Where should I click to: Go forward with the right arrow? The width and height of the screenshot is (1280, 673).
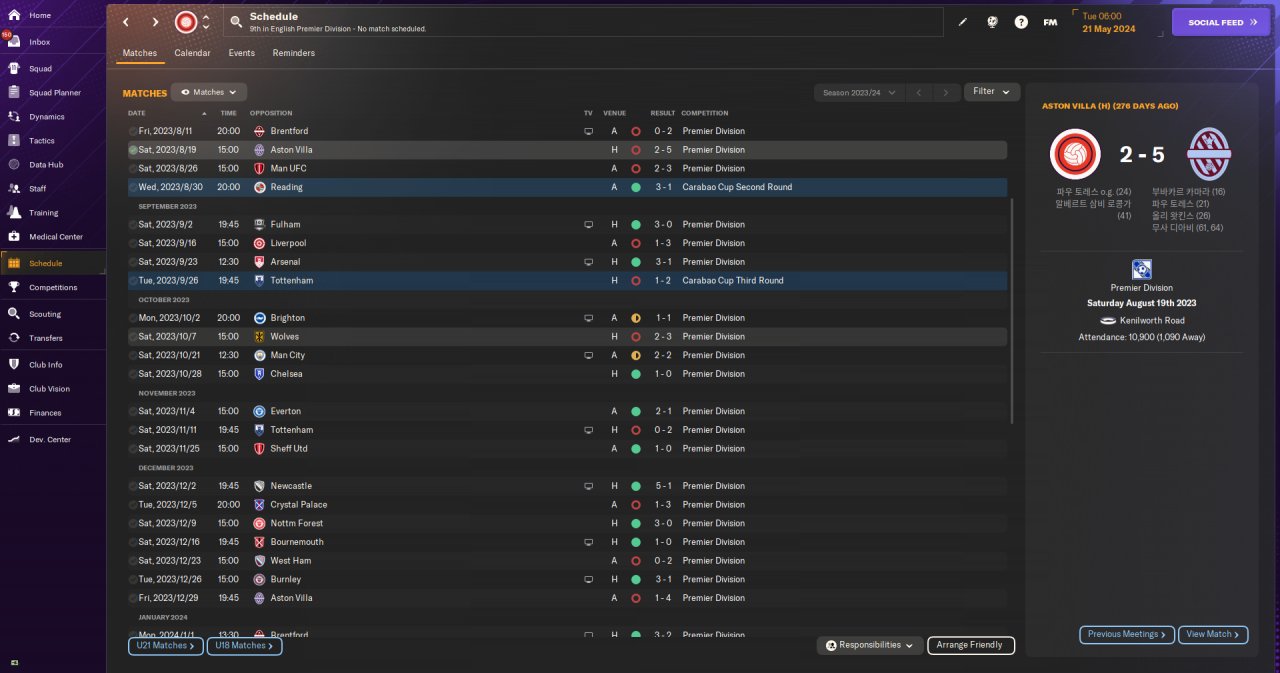(x=155, y=22)
